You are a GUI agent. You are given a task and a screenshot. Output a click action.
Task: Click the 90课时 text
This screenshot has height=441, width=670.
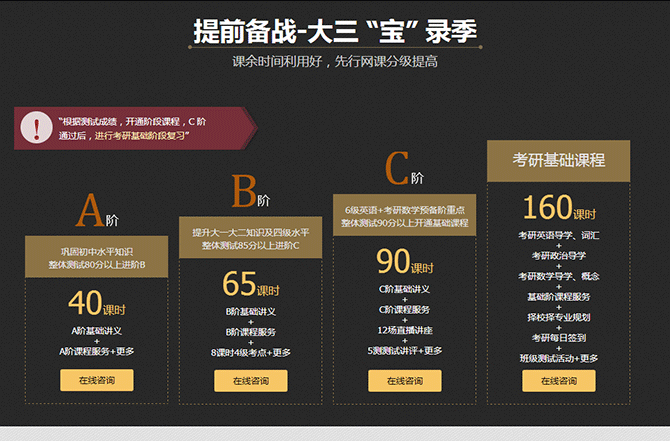coord(404,262)
